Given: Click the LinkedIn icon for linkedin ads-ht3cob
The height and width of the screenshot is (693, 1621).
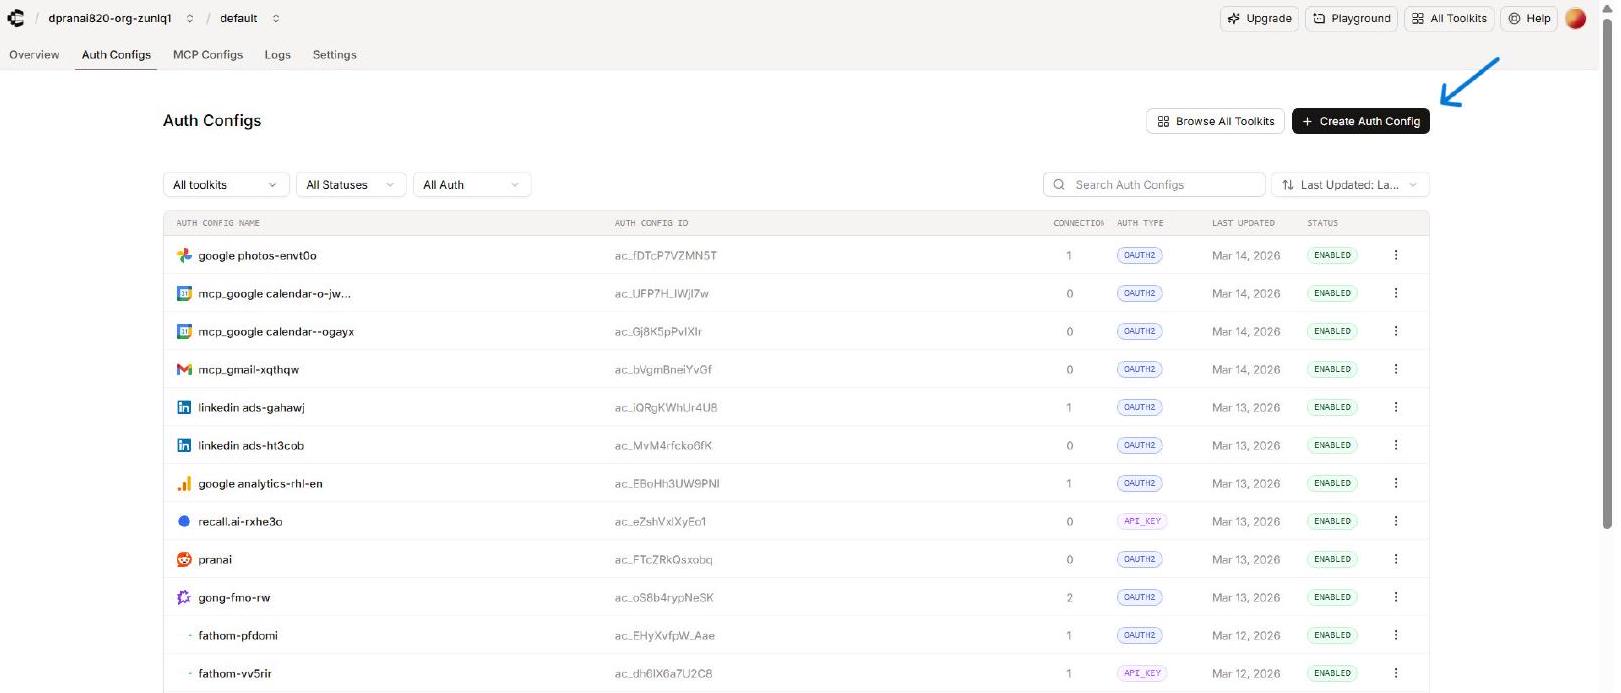Looking at the screenshot, I should click(184, 445).
